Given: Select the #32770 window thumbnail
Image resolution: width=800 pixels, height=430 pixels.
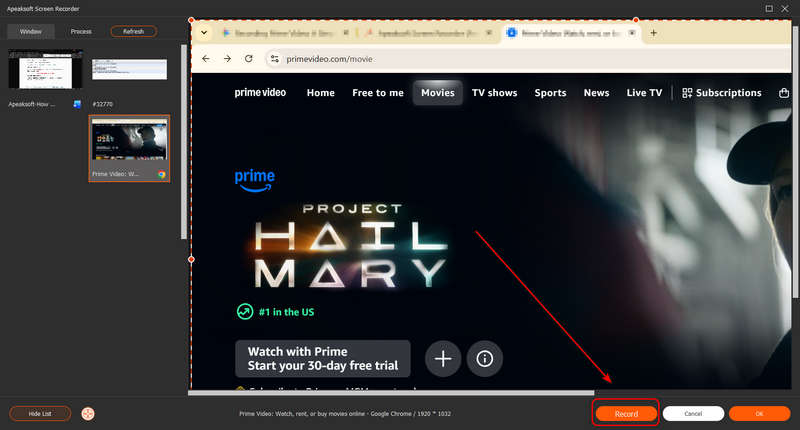Looking at the screenshot, I should tap(129, 69).
